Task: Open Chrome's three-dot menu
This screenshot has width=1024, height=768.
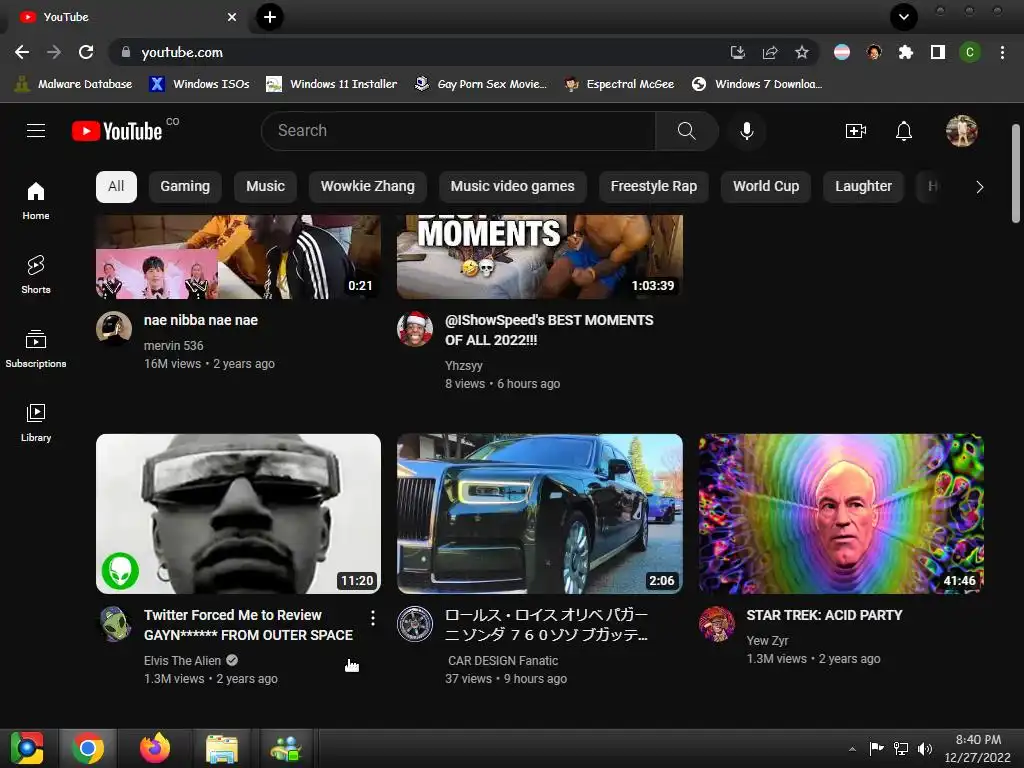Action: [x=1002, y=52]
